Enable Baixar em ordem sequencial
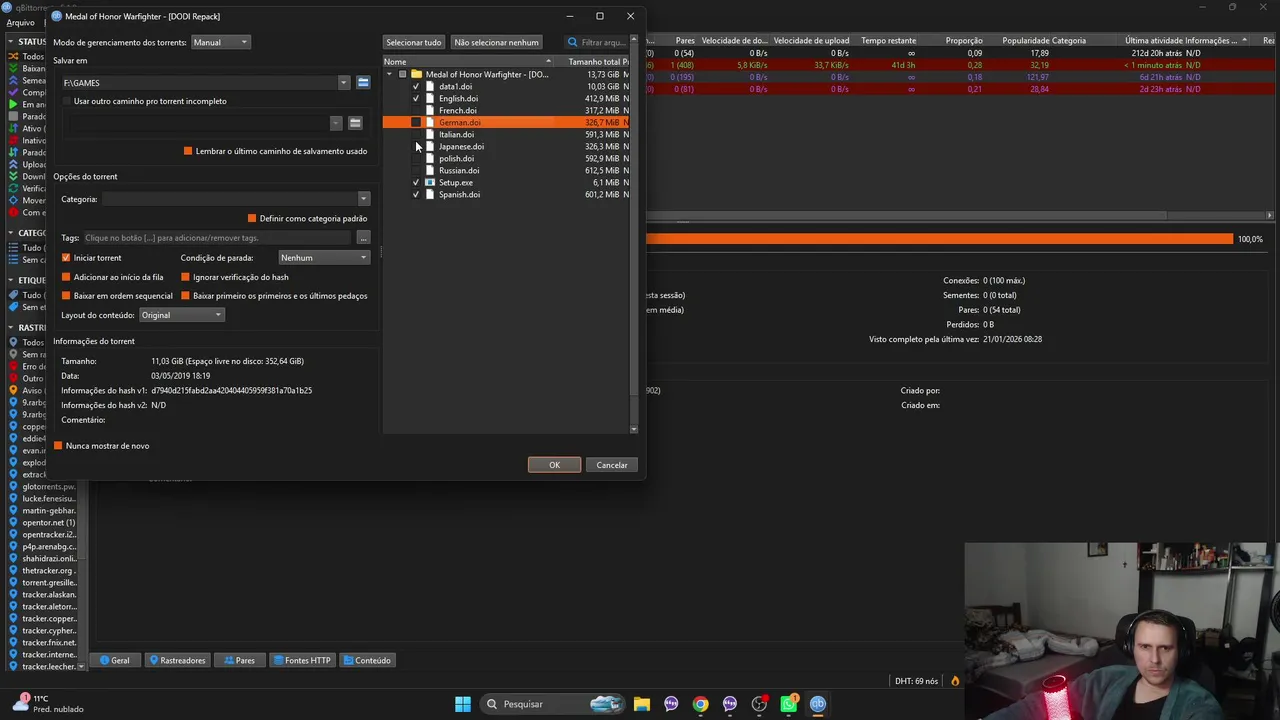 [x=66, y=296]
